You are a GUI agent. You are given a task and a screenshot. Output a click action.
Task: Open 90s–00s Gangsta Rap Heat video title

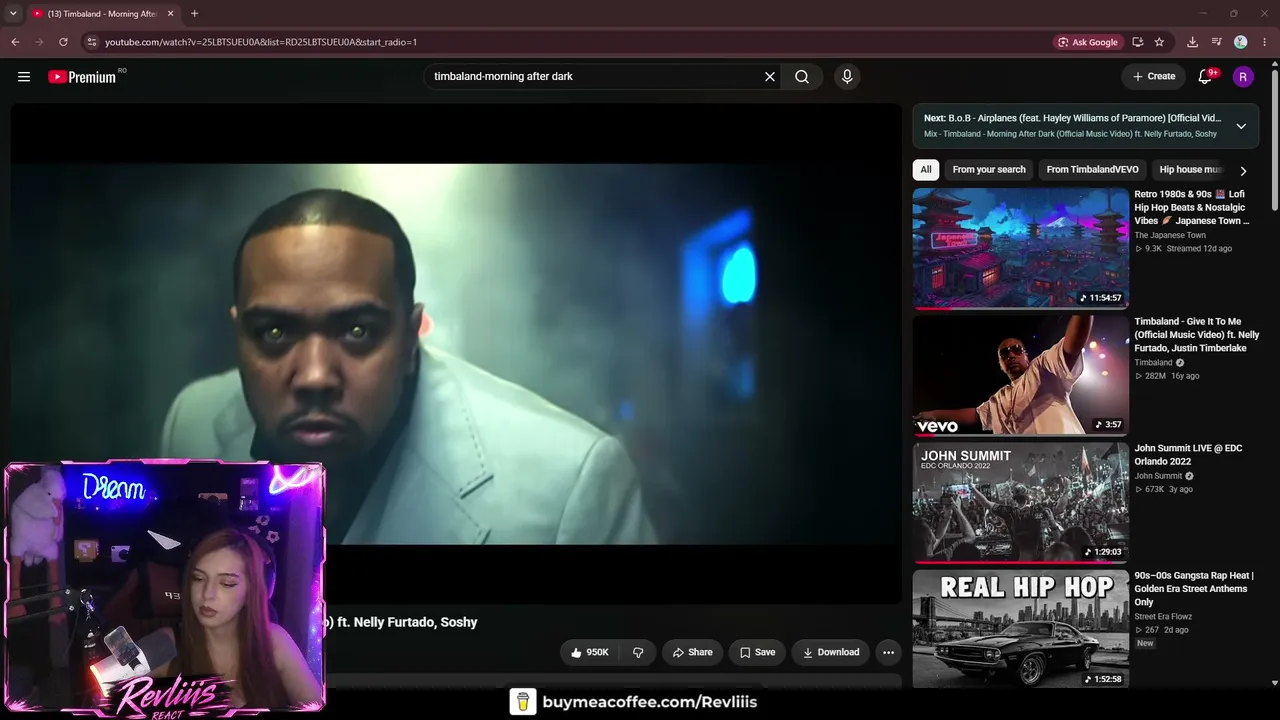[1194, 589]
